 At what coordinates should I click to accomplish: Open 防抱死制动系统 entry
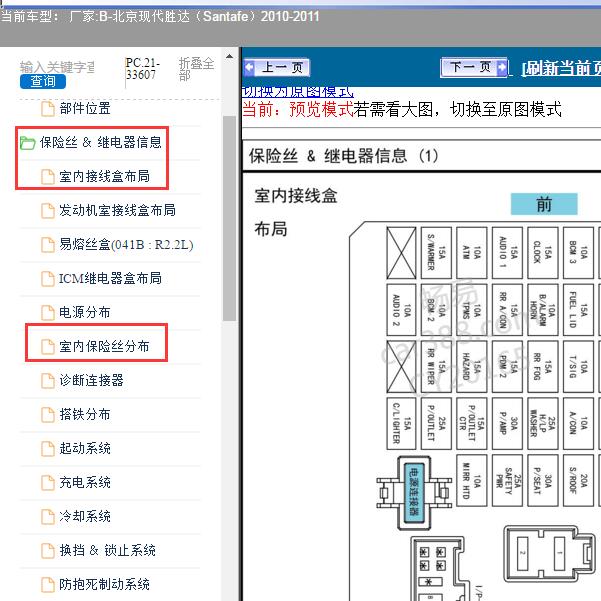[104, 584]
